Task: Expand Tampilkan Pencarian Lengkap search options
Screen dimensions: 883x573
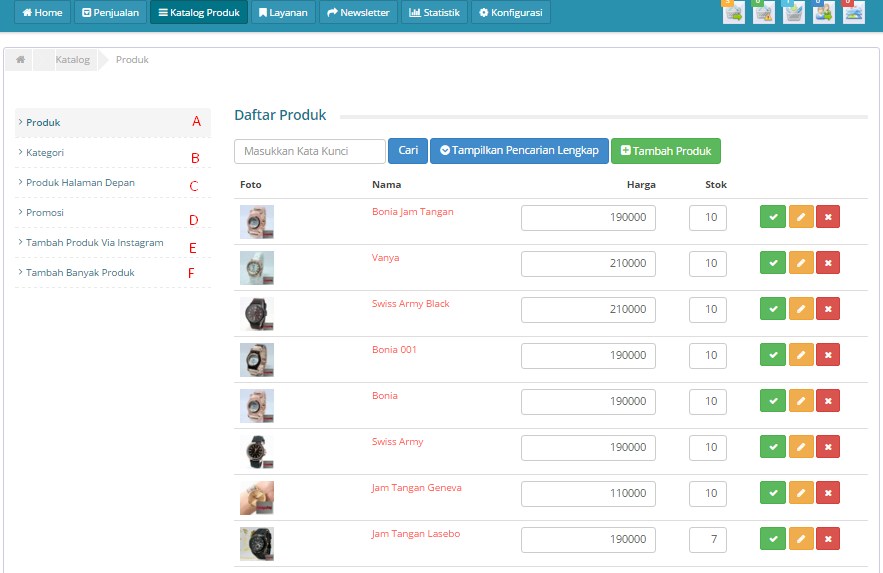Action: click(x=519, y=151)
